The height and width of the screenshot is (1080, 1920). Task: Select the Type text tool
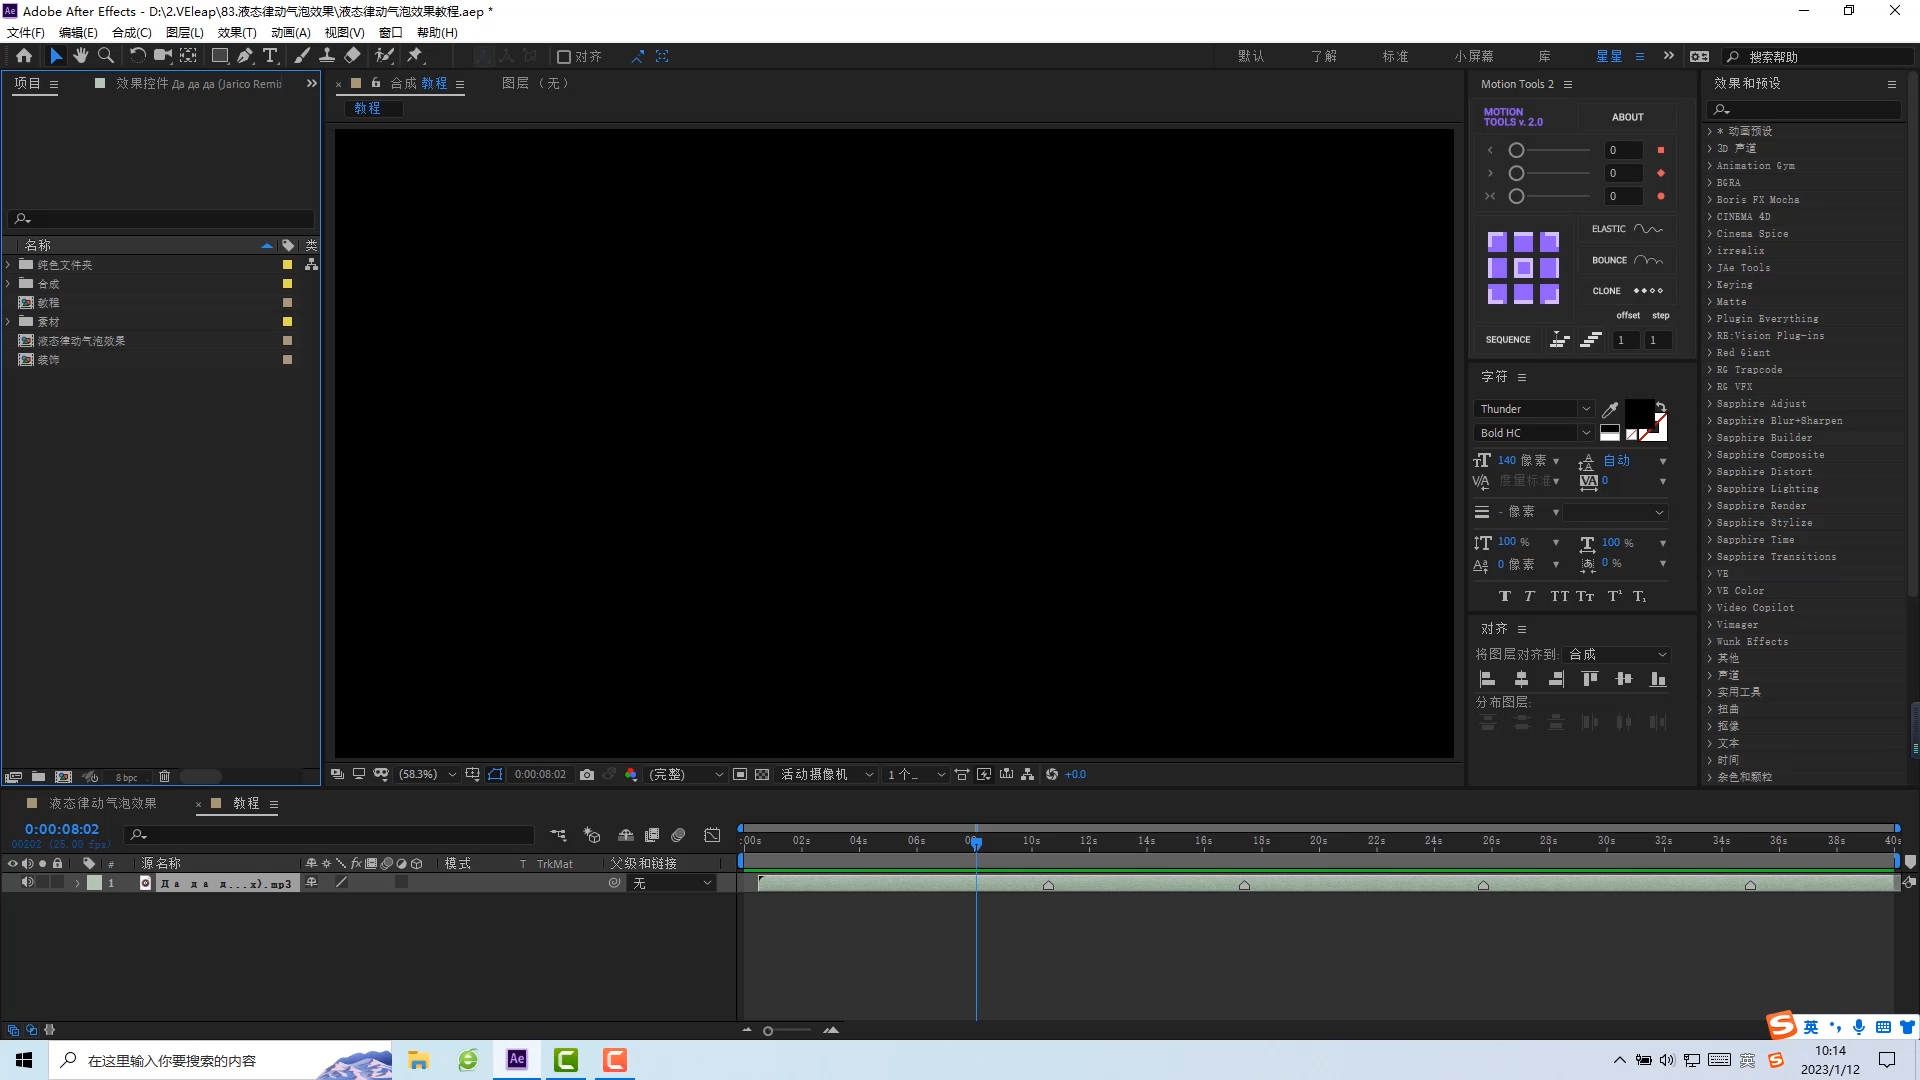pos(270,56)
